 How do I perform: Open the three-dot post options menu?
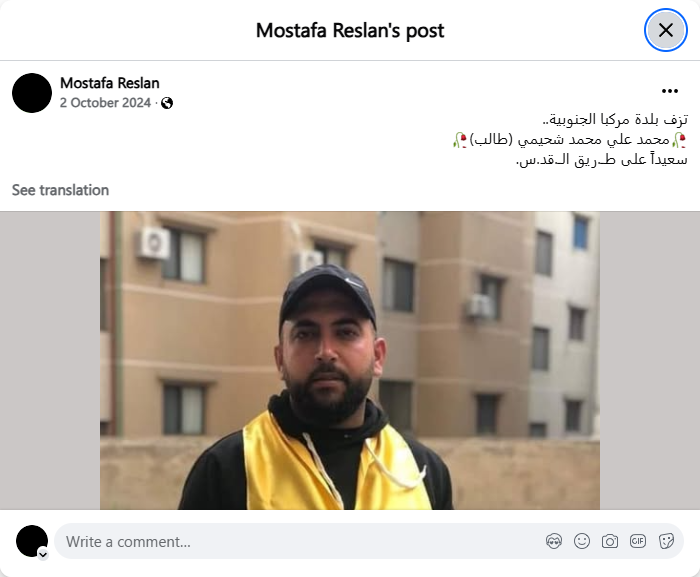[670, 91]
